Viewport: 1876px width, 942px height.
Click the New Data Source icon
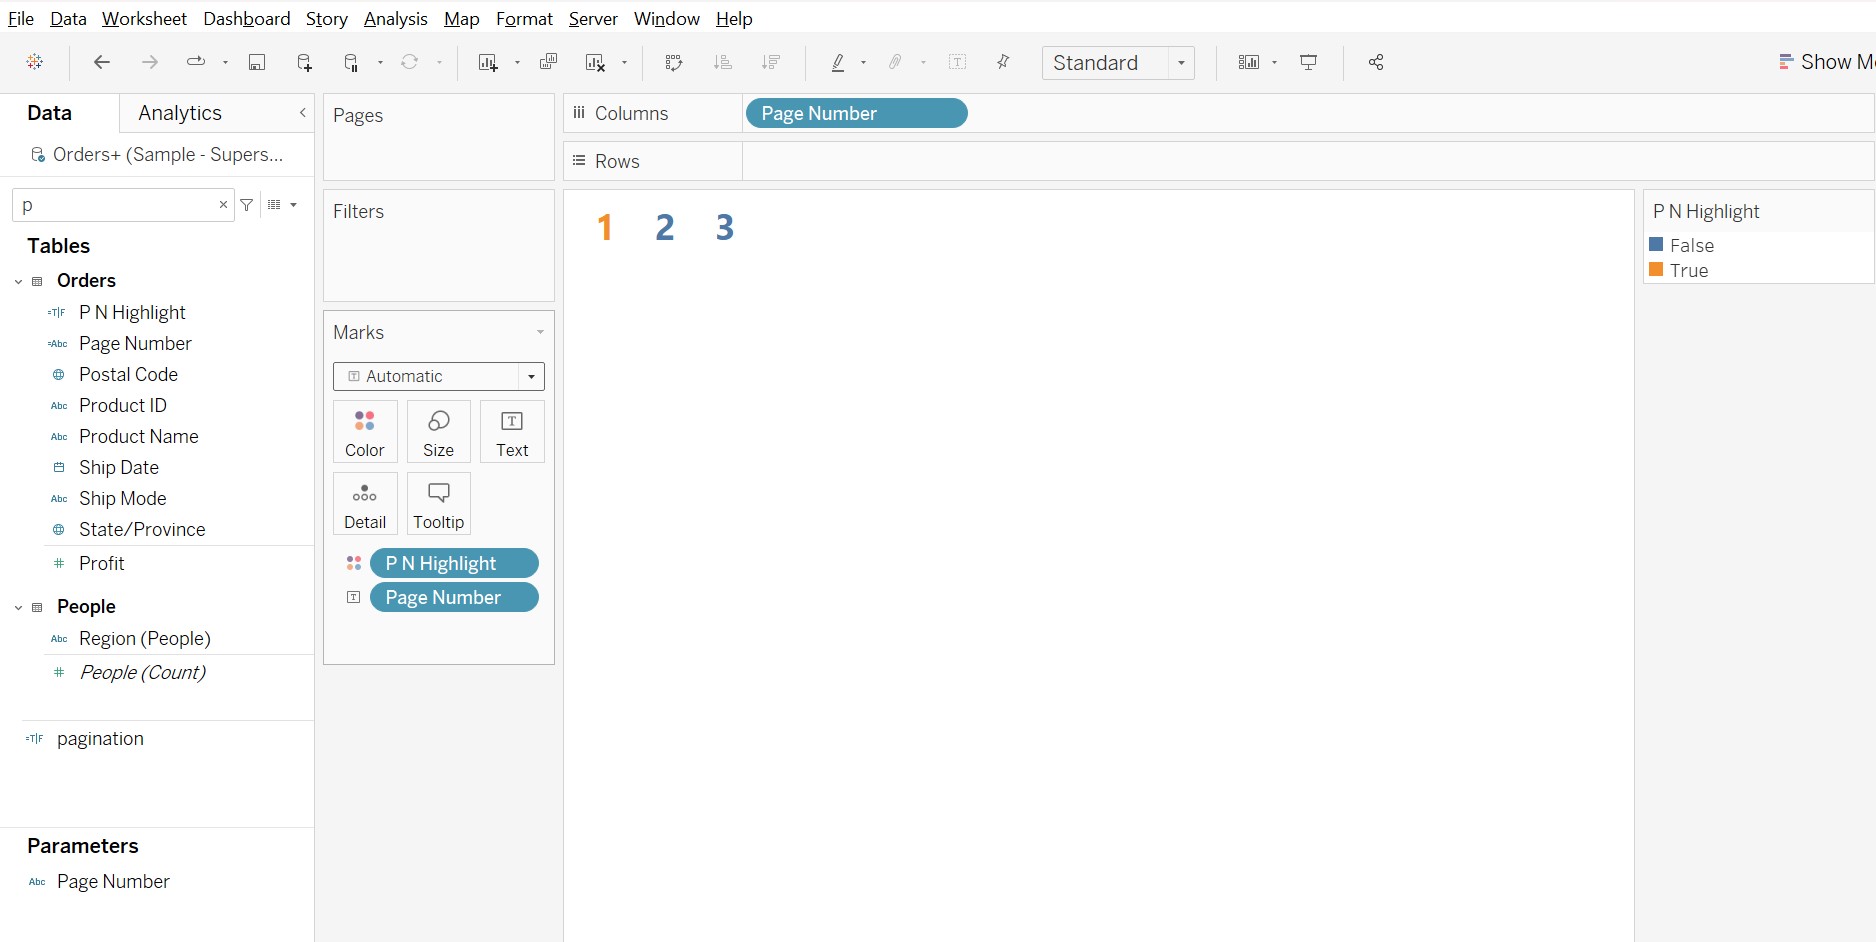pos(305,62)
